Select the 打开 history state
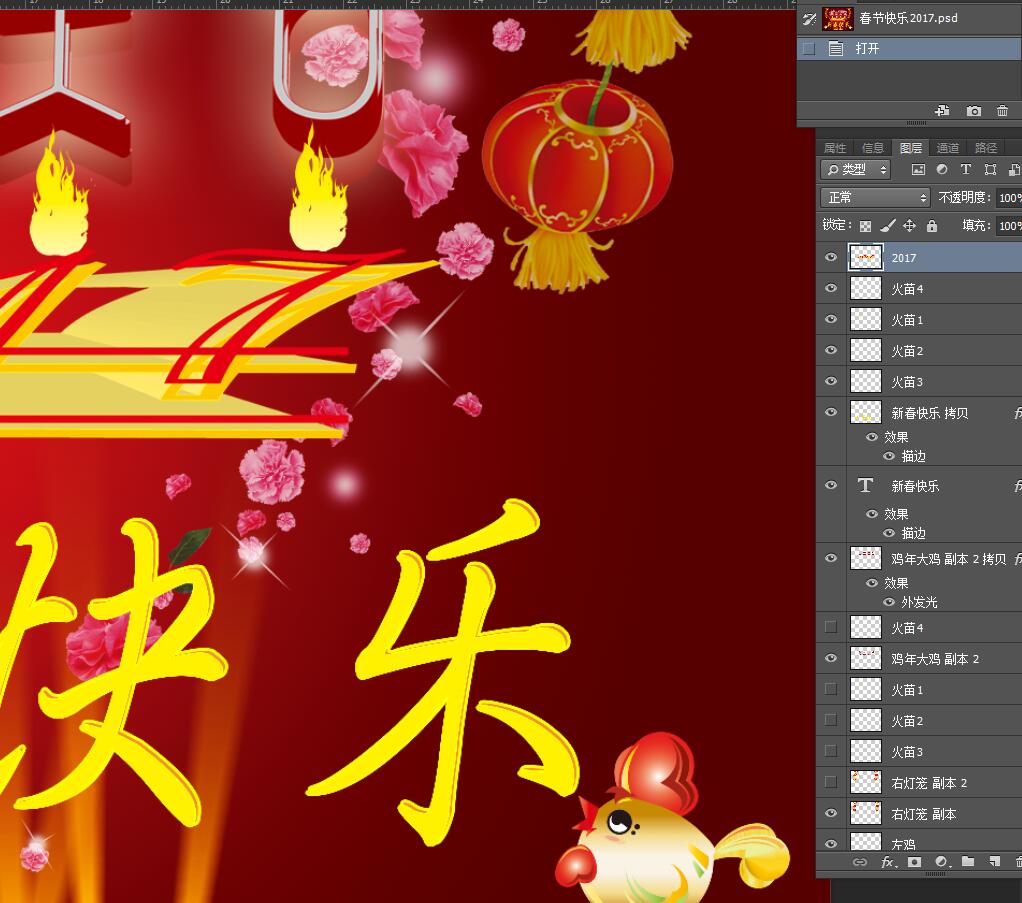The height and width of the screenshot is (903, 1022). tap(909, 49)
